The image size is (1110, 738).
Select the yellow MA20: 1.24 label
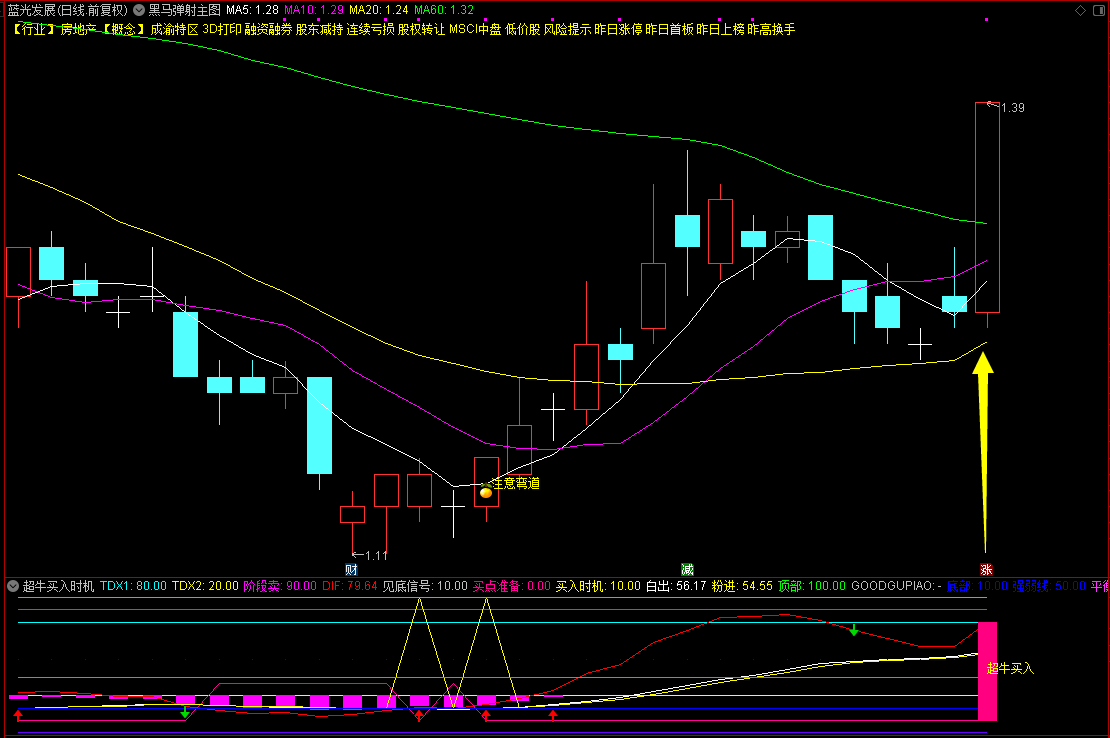[x=379, y=10]
